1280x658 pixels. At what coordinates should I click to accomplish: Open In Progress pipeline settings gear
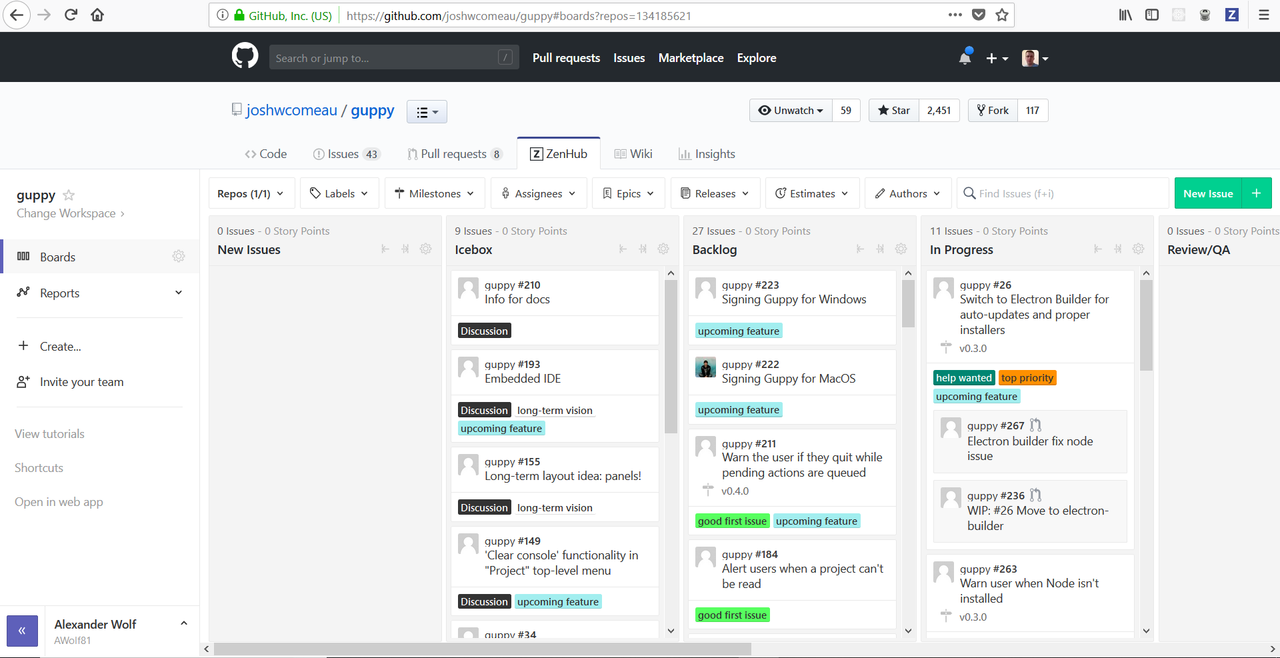(1138, 249)
